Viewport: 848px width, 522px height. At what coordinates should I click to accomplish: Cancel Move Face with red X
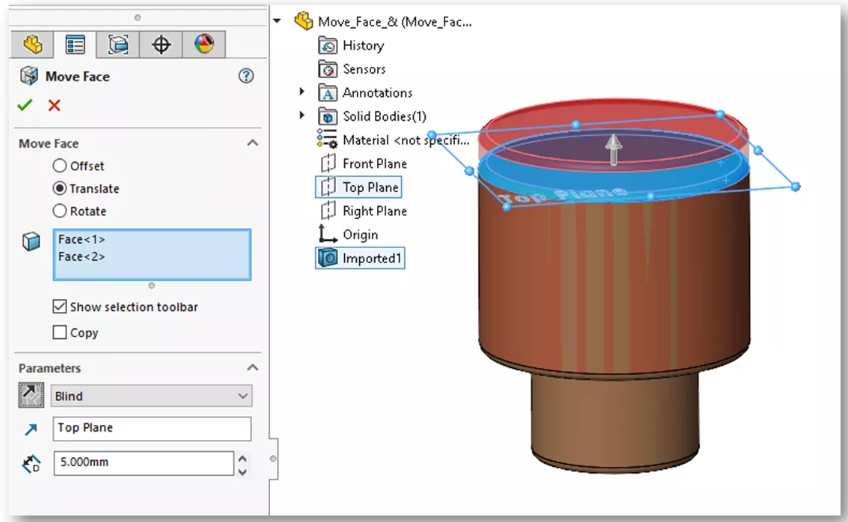click(54, 105)
